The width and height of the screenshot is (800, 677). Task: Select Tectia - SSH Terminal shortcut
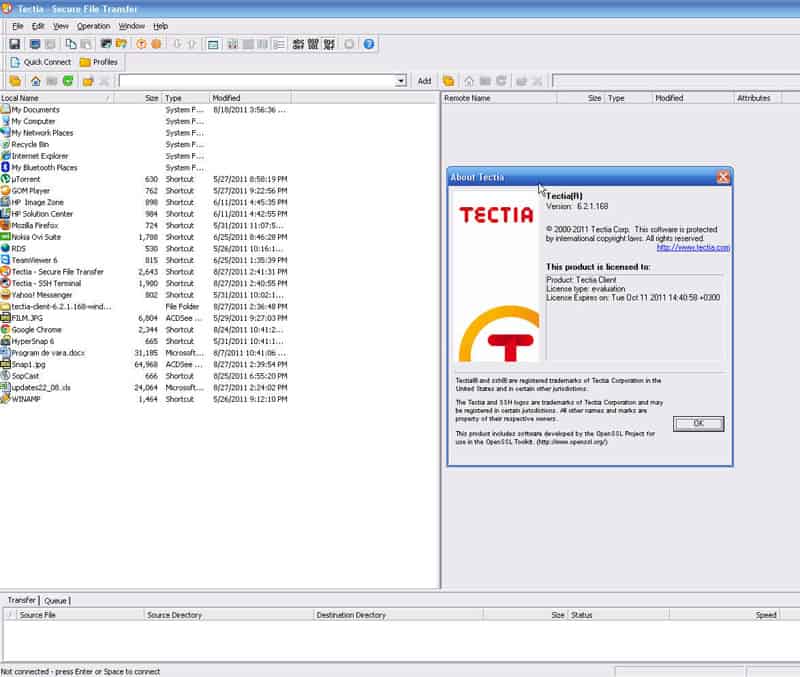pyautogui.click(x=46, y=283)
